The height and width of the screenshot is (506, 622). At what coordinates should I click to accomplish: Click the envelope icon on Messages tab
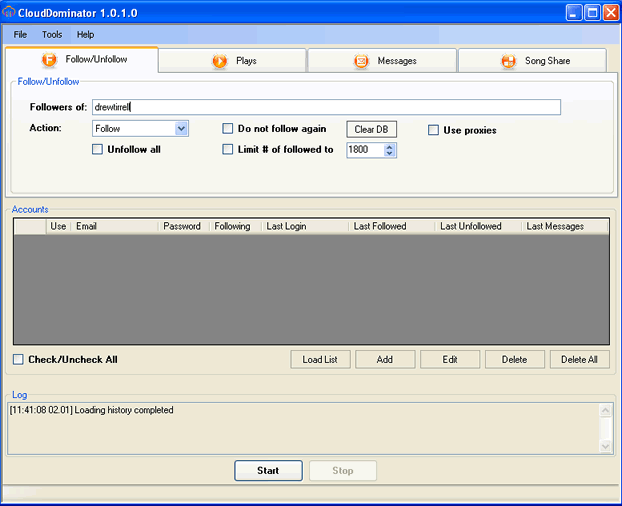[x=361, y=61]
